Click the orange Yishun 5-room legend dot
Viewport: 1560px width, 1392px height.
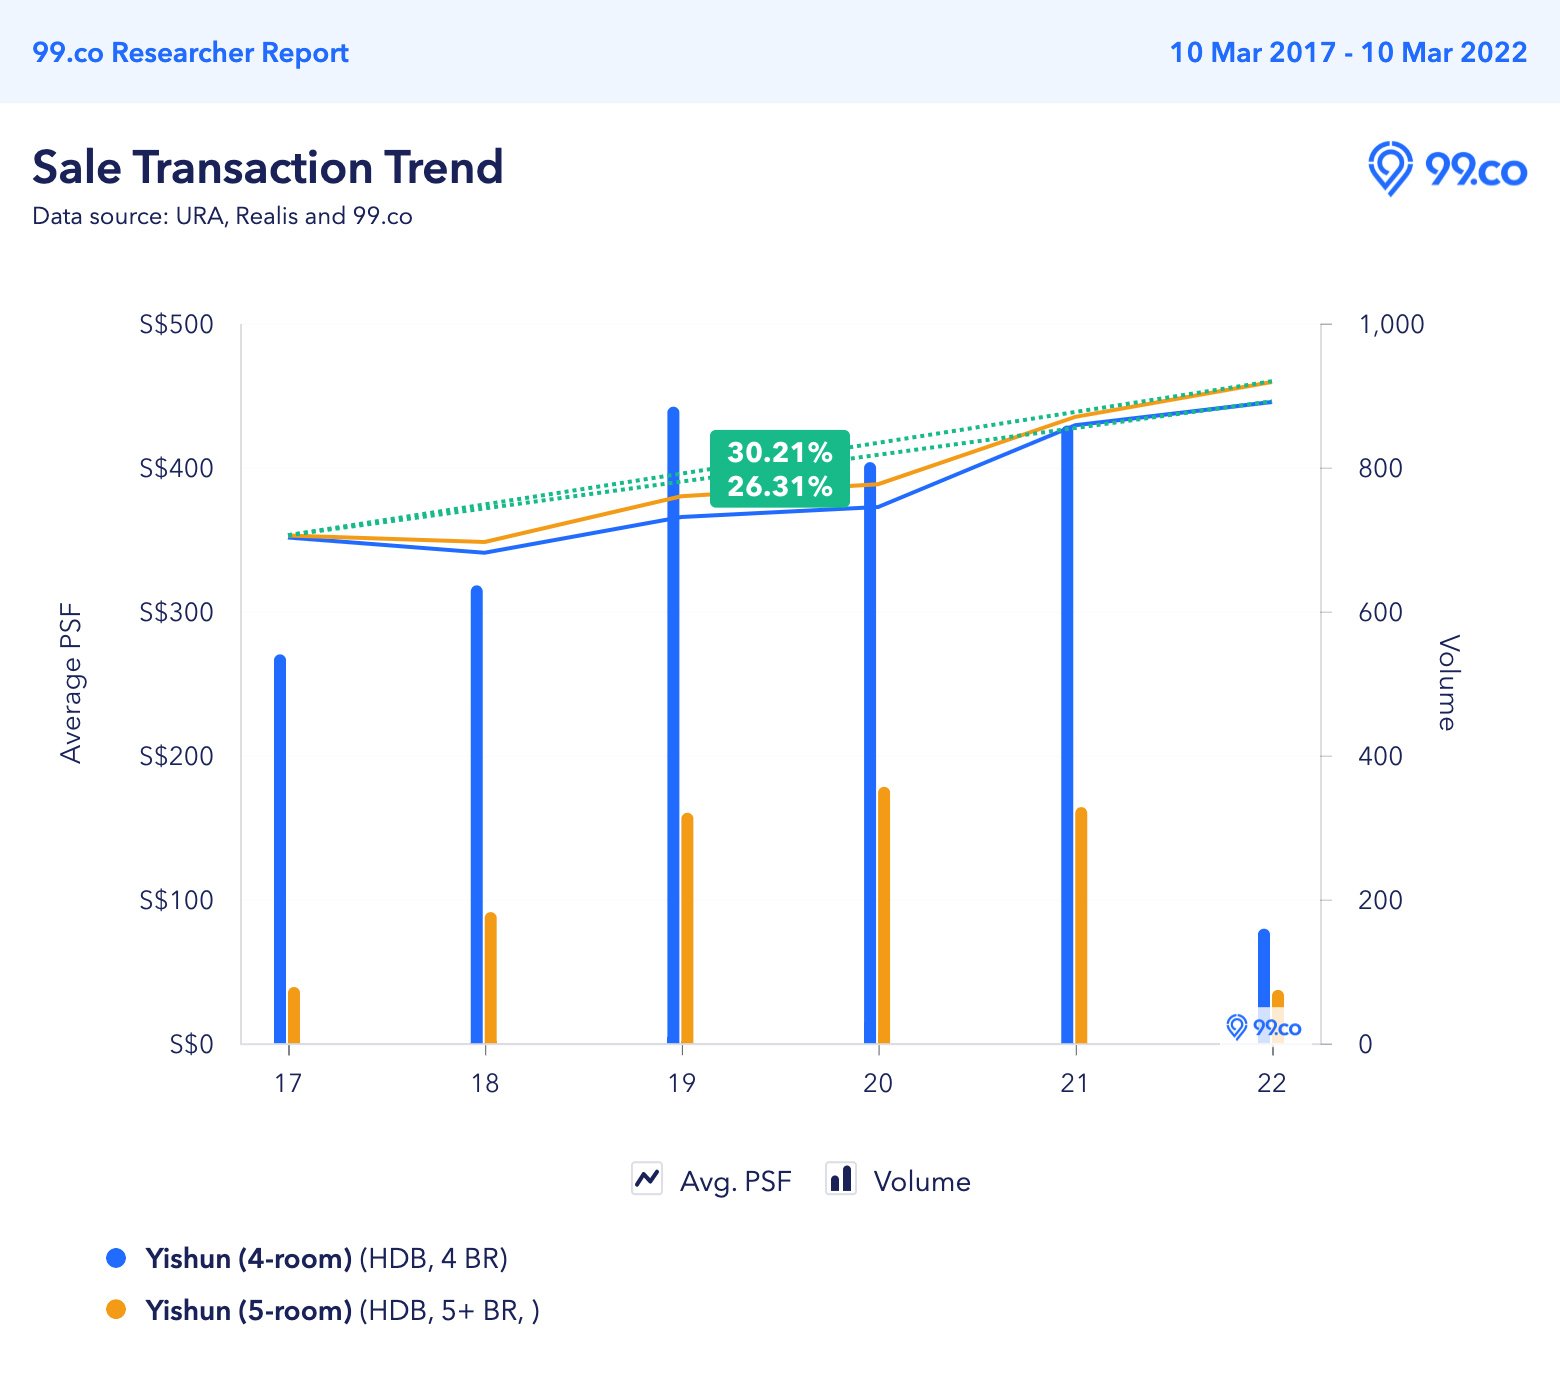tap(116, 1310)
